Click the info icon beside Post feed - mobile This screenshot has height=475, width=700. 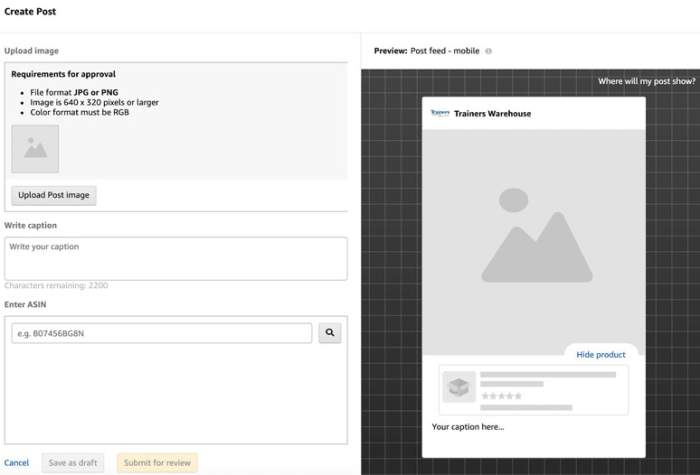click(489, 51)
